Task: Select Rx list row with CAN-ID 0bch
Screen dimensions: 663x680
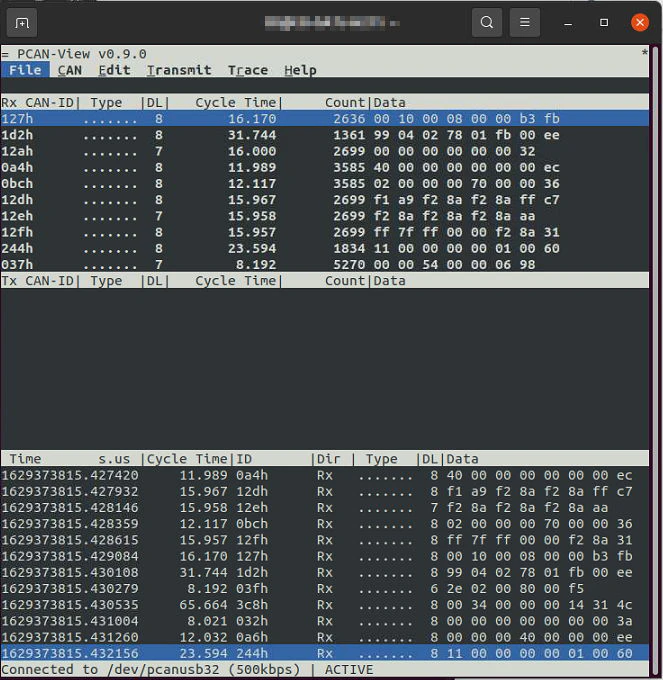Action: [x=325, y=183]
